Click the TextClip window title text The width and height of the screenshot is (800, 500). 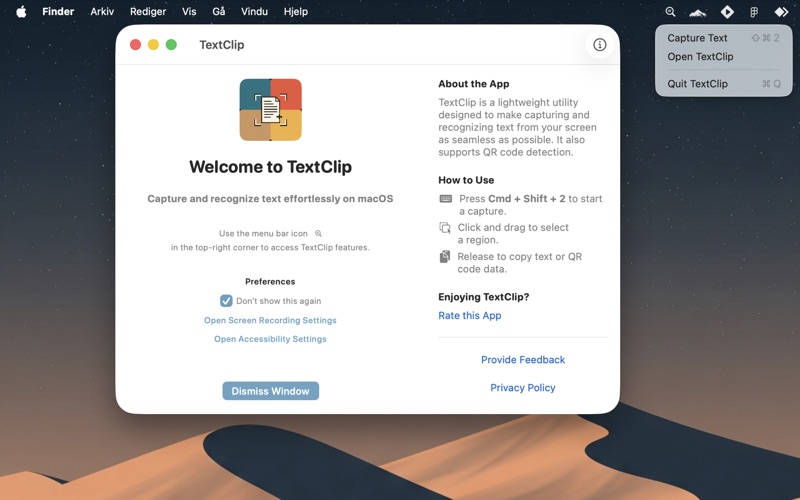[221, 45]
